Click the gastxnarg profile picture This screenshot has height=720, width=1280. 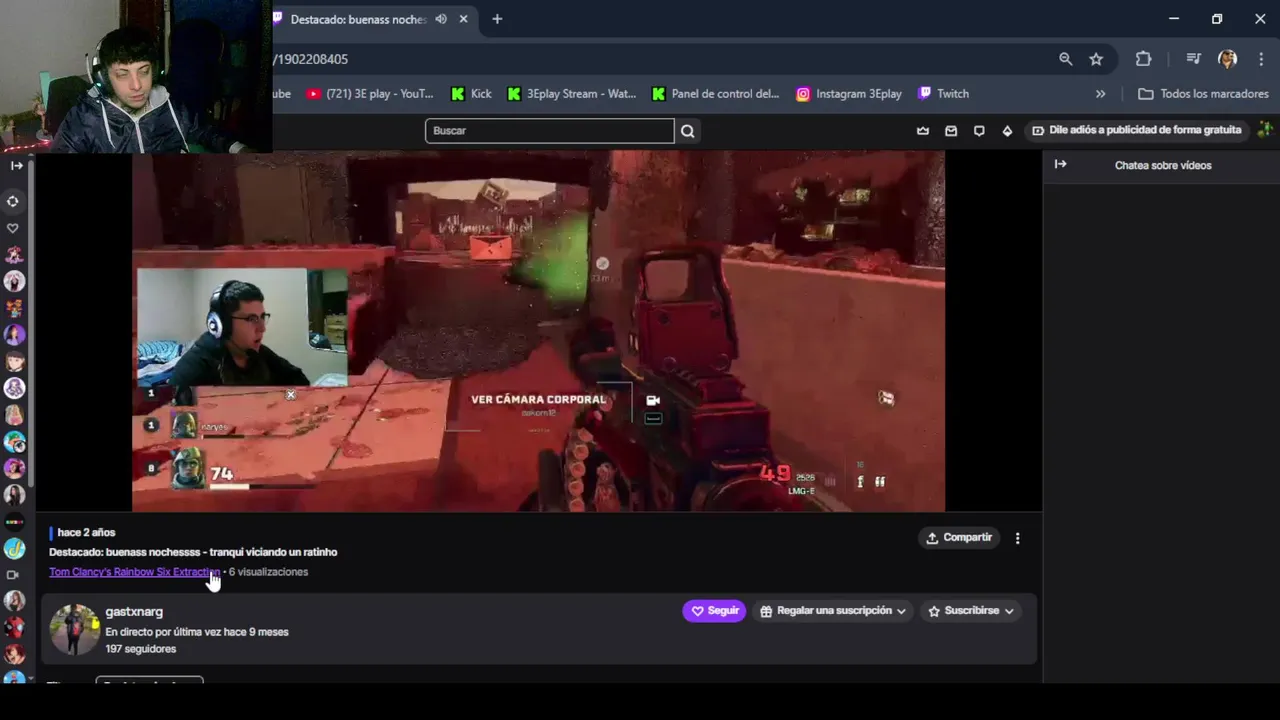(75, 629)
